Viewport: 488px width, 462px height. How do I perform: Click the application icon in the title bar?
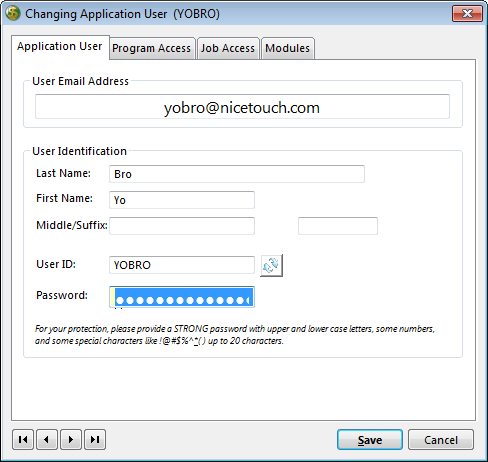[13, 13]
